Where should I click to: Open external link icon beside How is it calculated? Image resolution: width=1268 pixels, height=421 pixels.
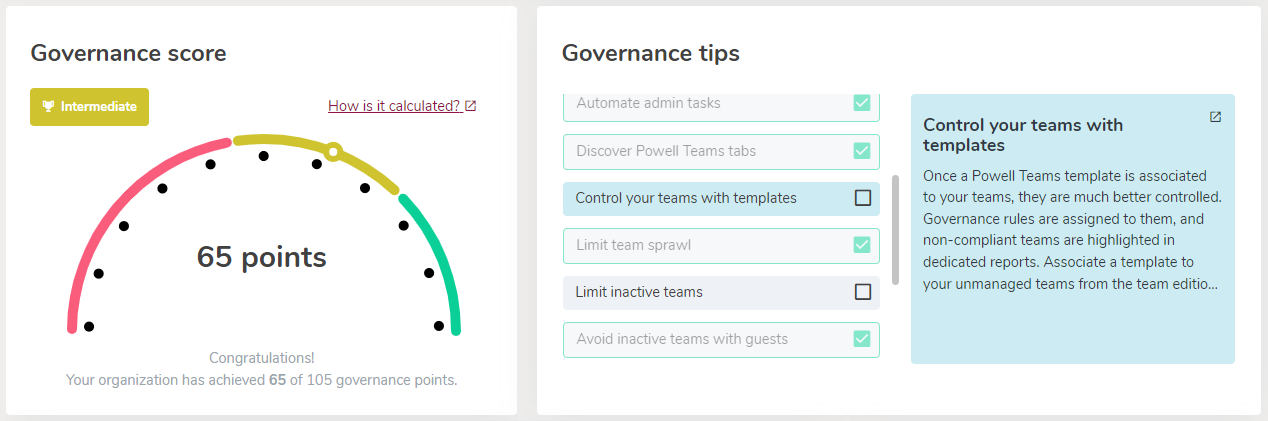471,106
